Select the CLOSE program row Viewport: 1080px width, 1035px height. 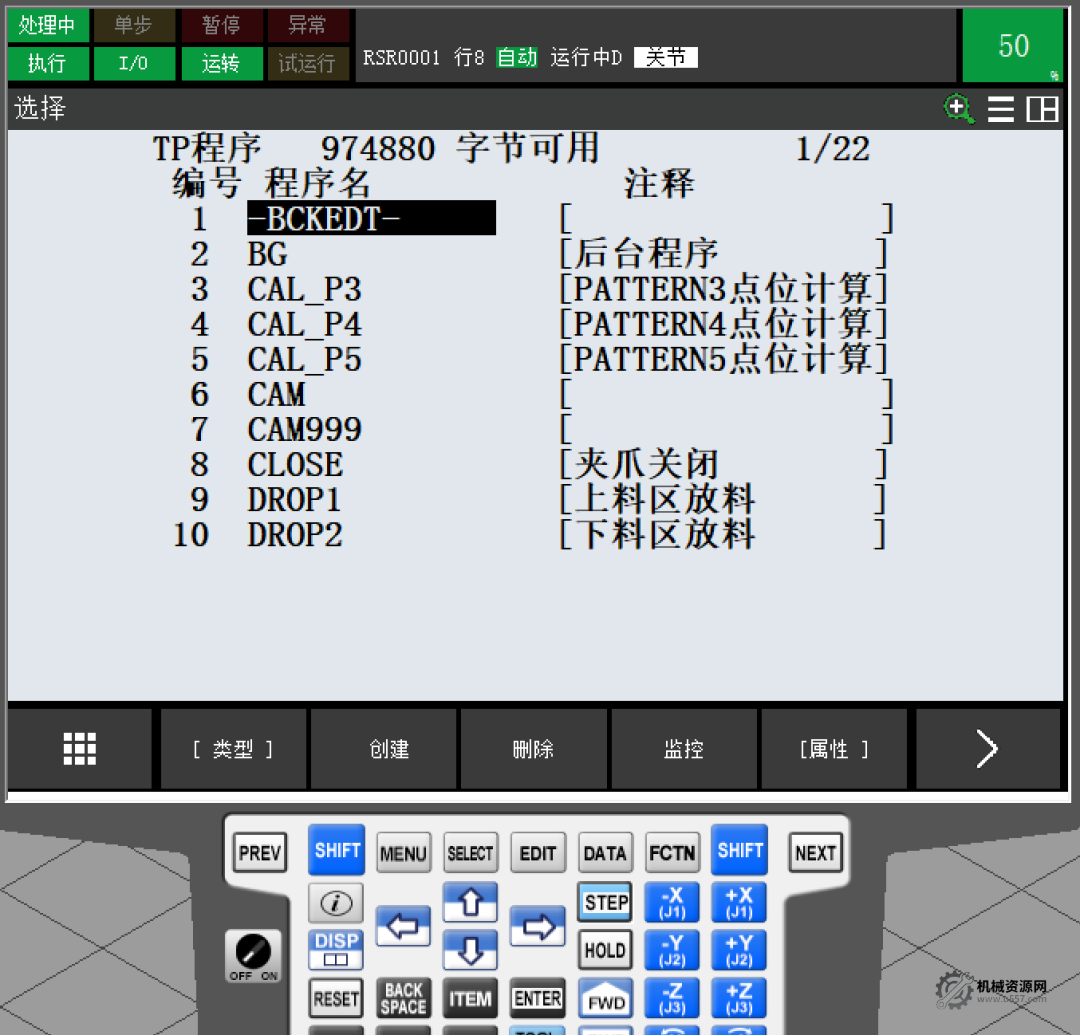tap(296, 465)
